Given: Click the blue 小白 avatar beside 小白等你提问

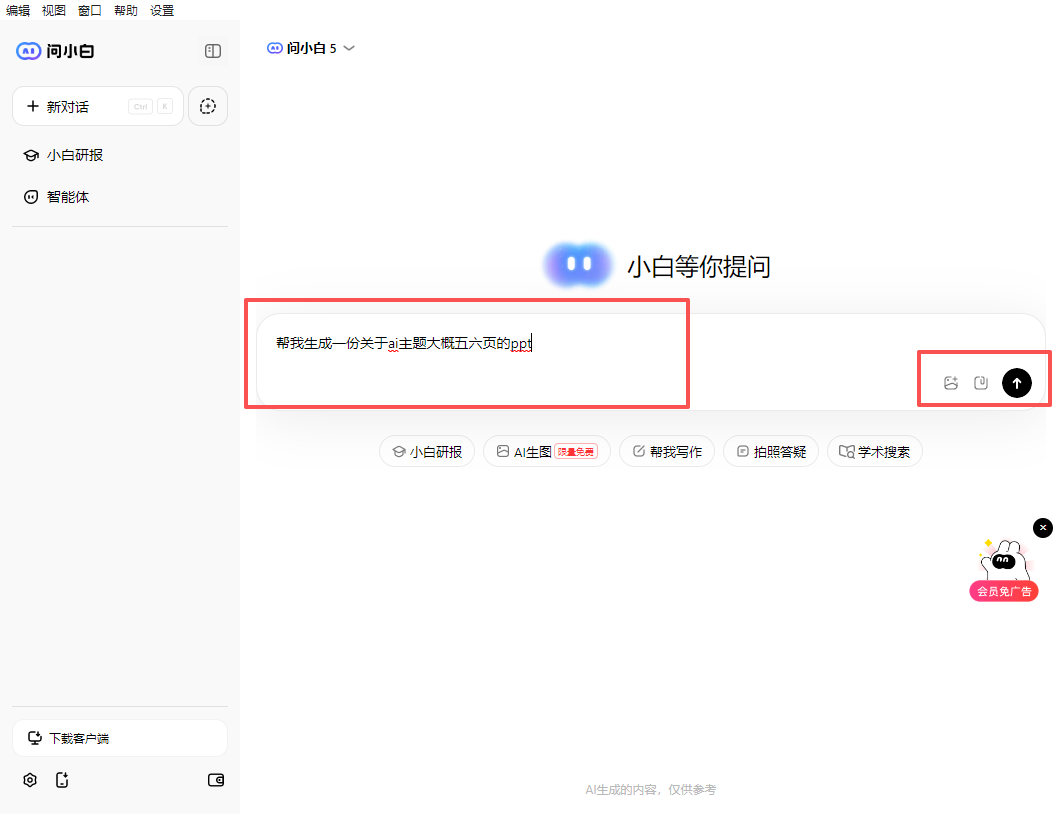Looking at the screenshot, I should 578,265.
